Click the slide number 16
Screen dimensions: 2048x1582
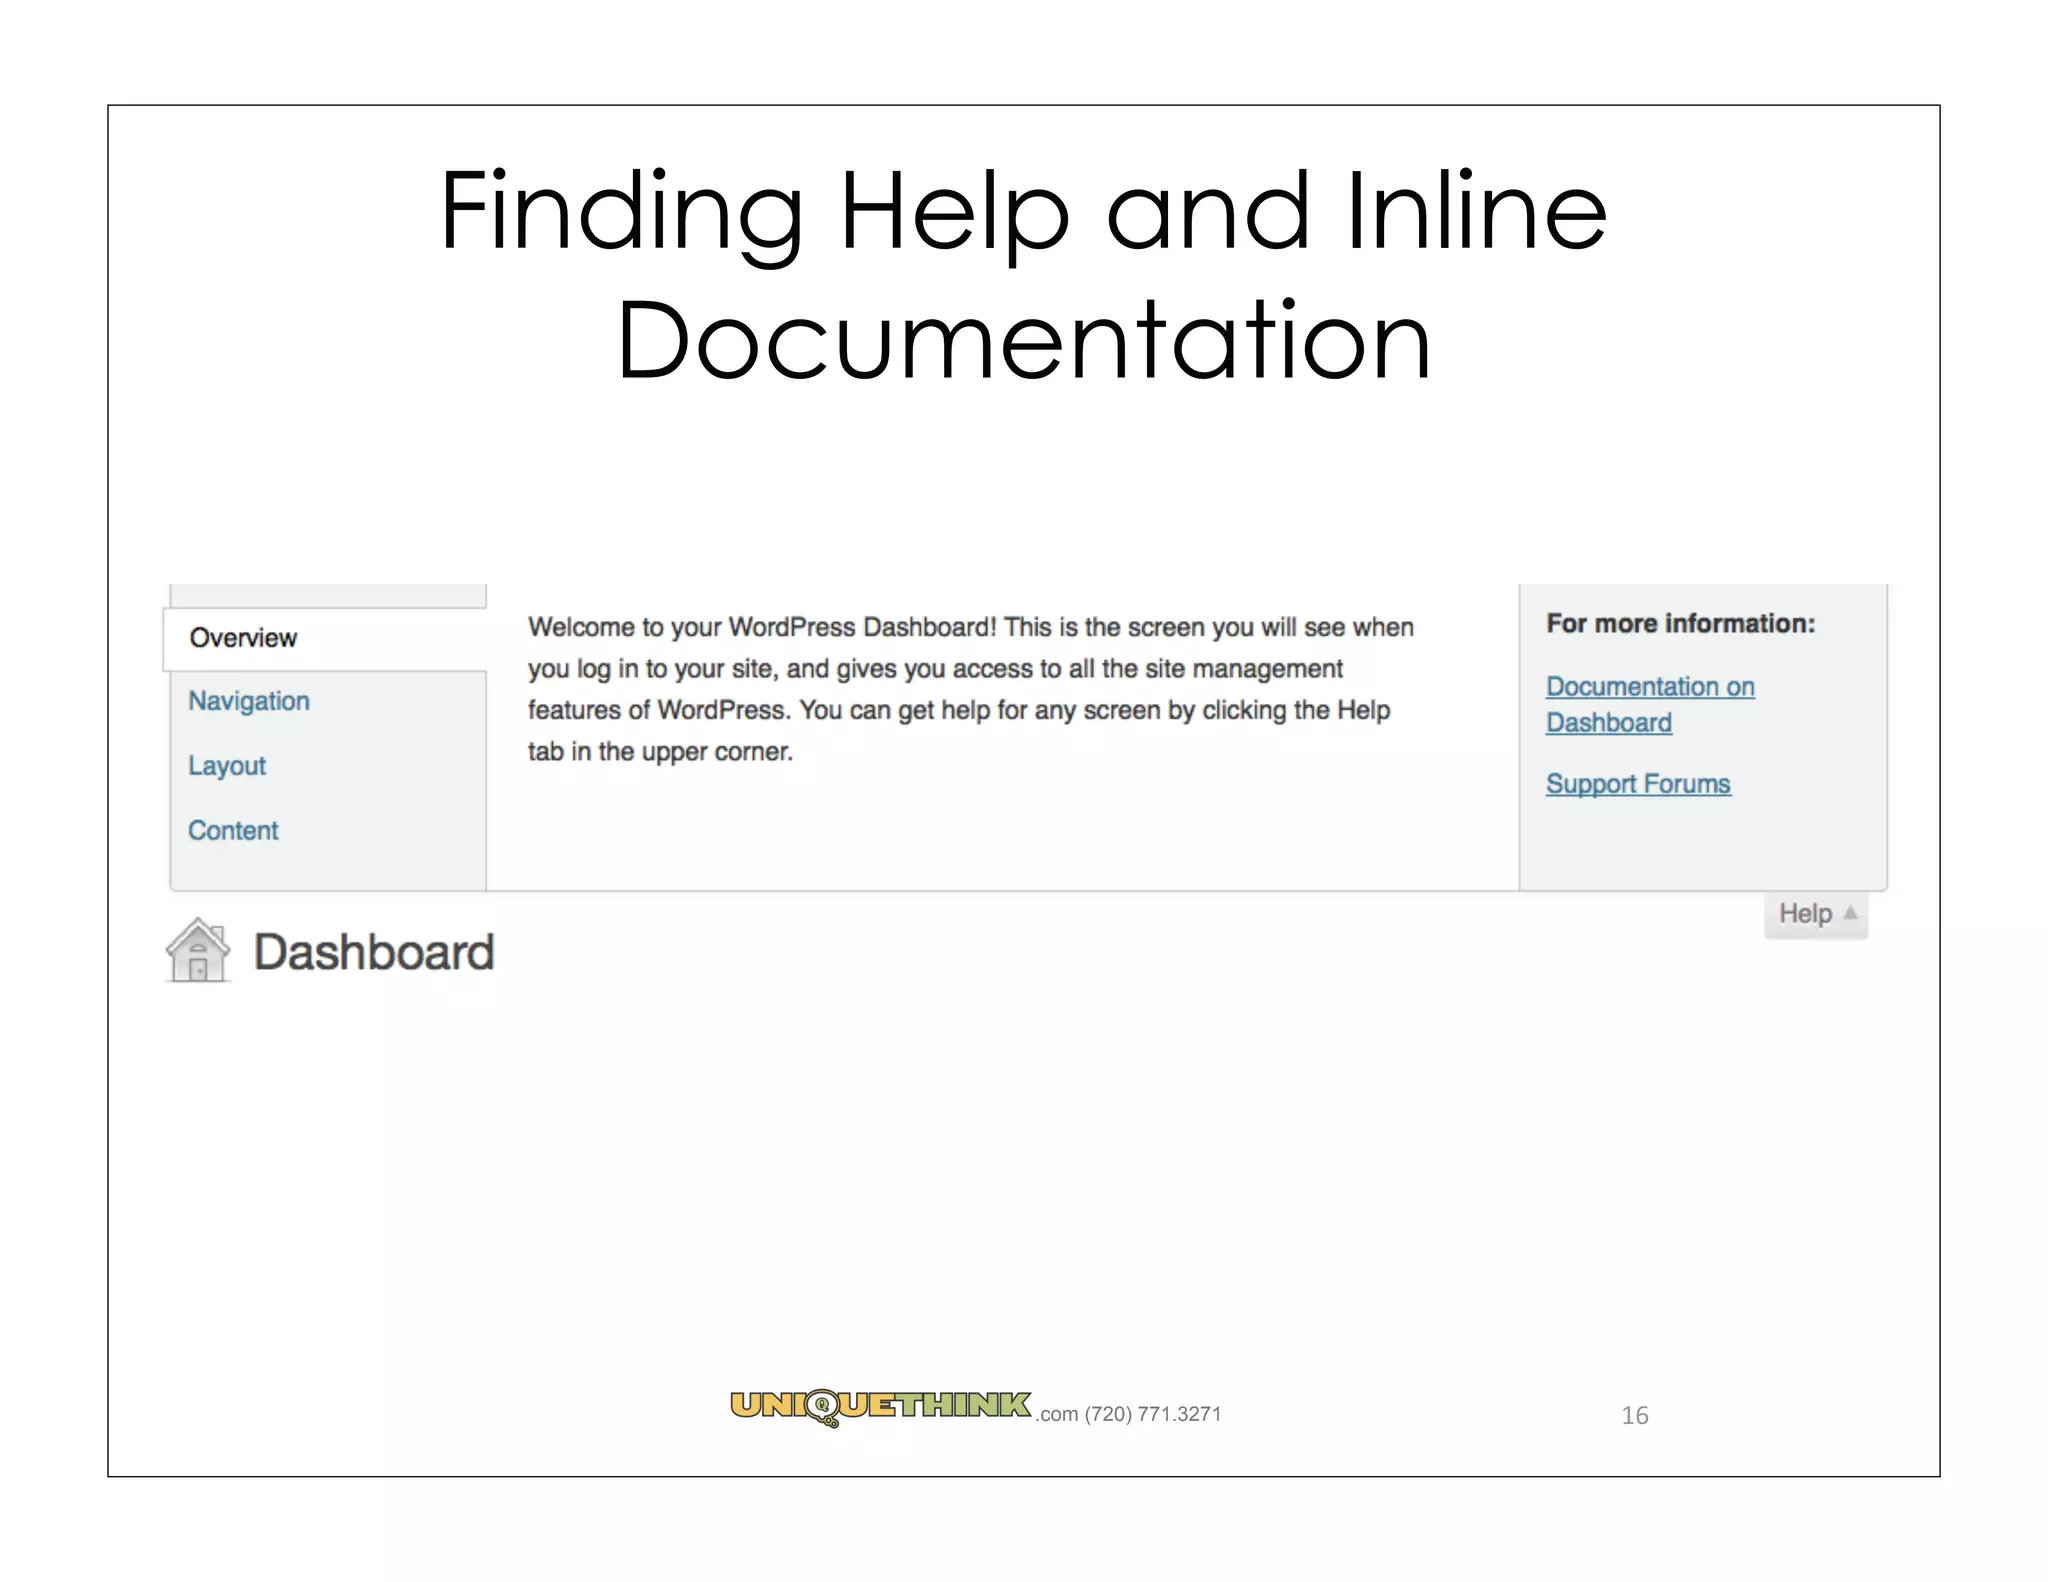[1634, 1415]
